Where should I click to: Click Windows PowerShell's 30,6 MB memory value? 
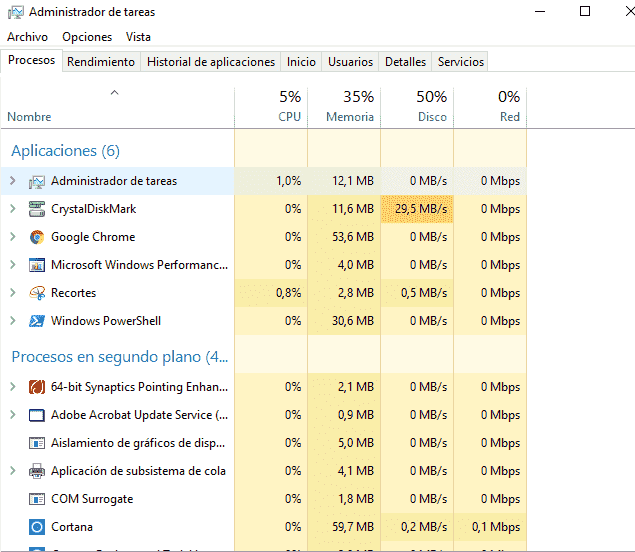pyautogui.click(x=353, y=321)
